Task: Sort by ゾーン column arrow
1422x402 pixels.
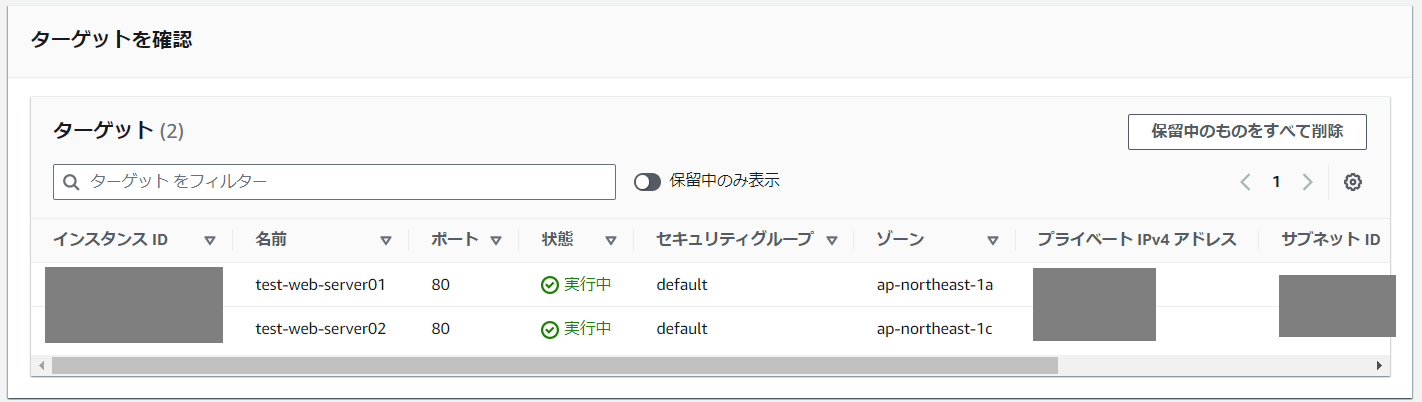Action: (x=993, y=240)
